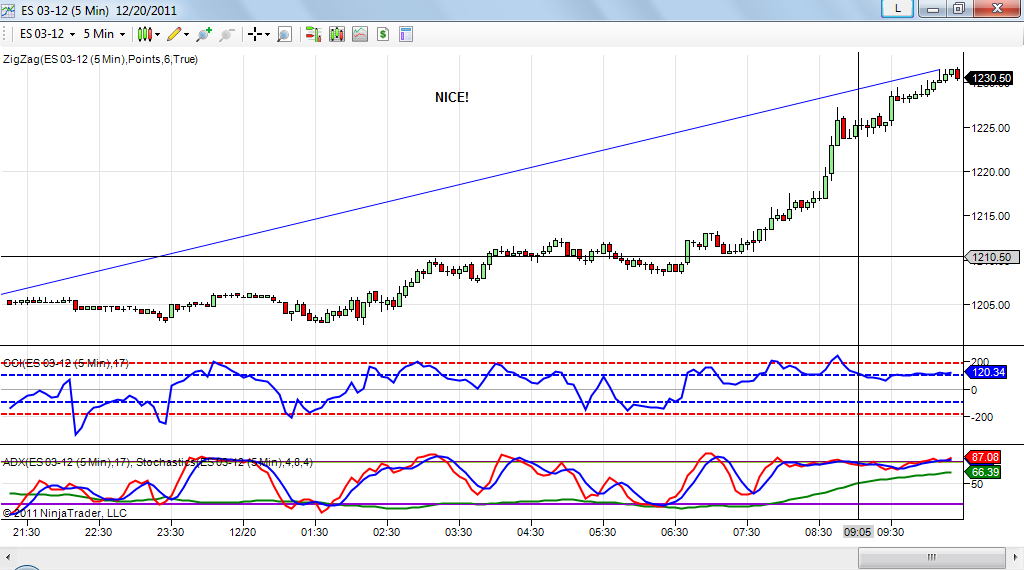Click the scrollbar left arrow
1024x570 pixels.
click(8, 558)
